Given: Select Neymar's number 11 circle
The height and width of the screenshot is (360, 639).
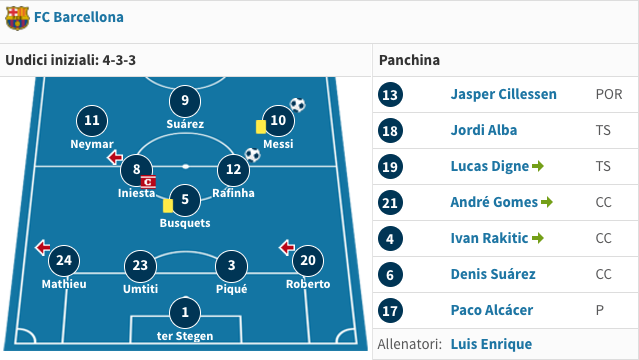Looking at the screenshot, I should pos(92,121).
